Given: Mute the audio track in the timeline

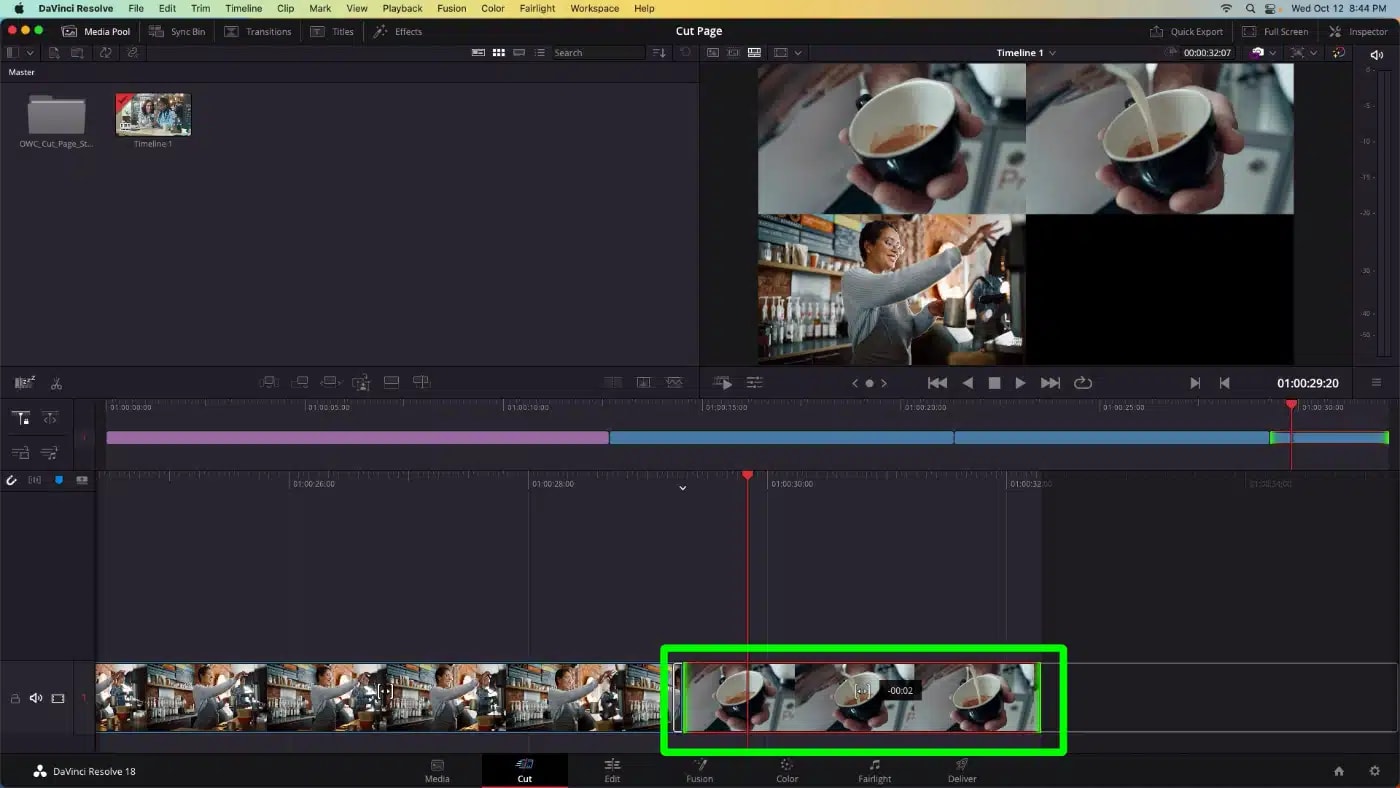Looking at the screenshot, I should (36, 698).
